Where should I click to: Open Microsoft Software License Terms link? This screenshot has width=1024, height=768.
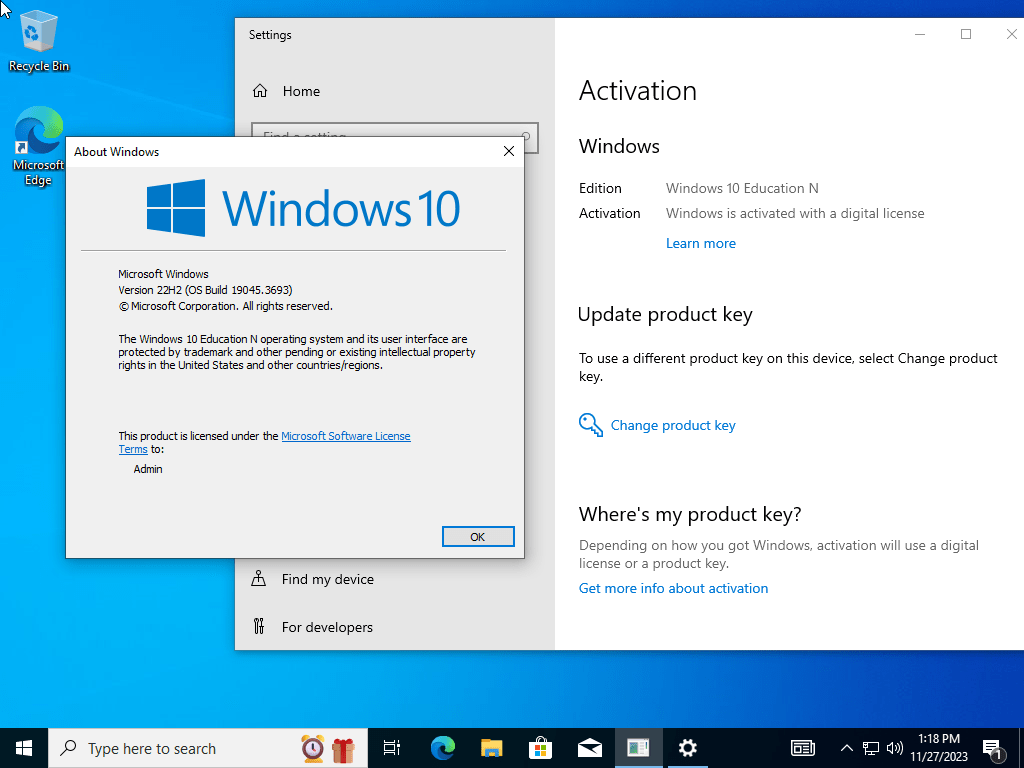(x=345, y=436)
